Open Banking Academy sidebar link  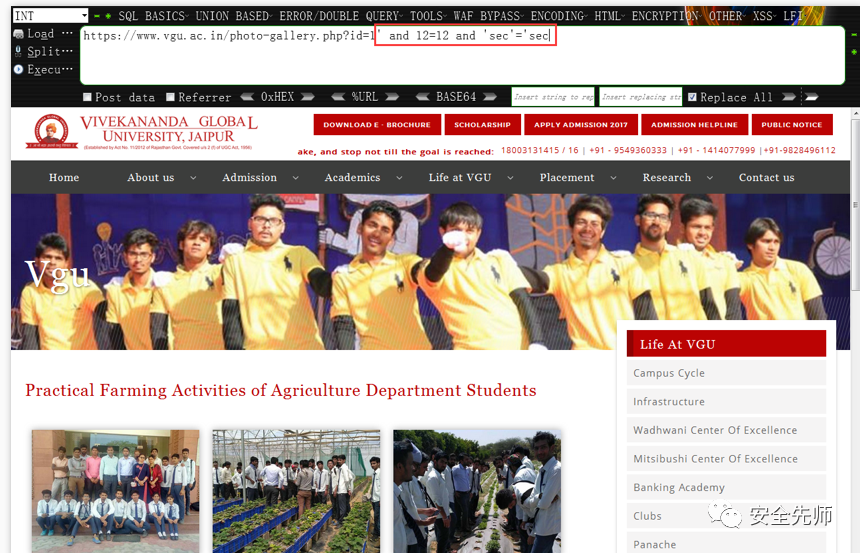tap(726, 487)
